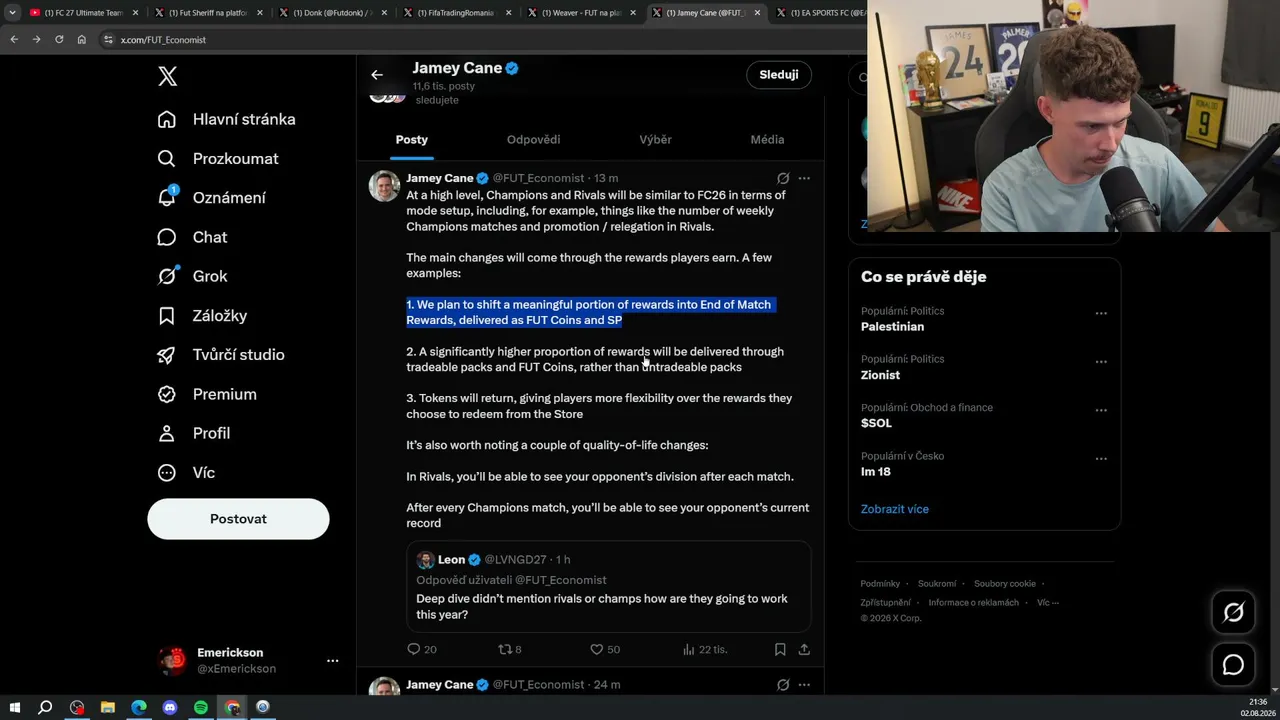Open Podmínky footer link
This screenshot has height=720, width=1280.
click(880, 584)
